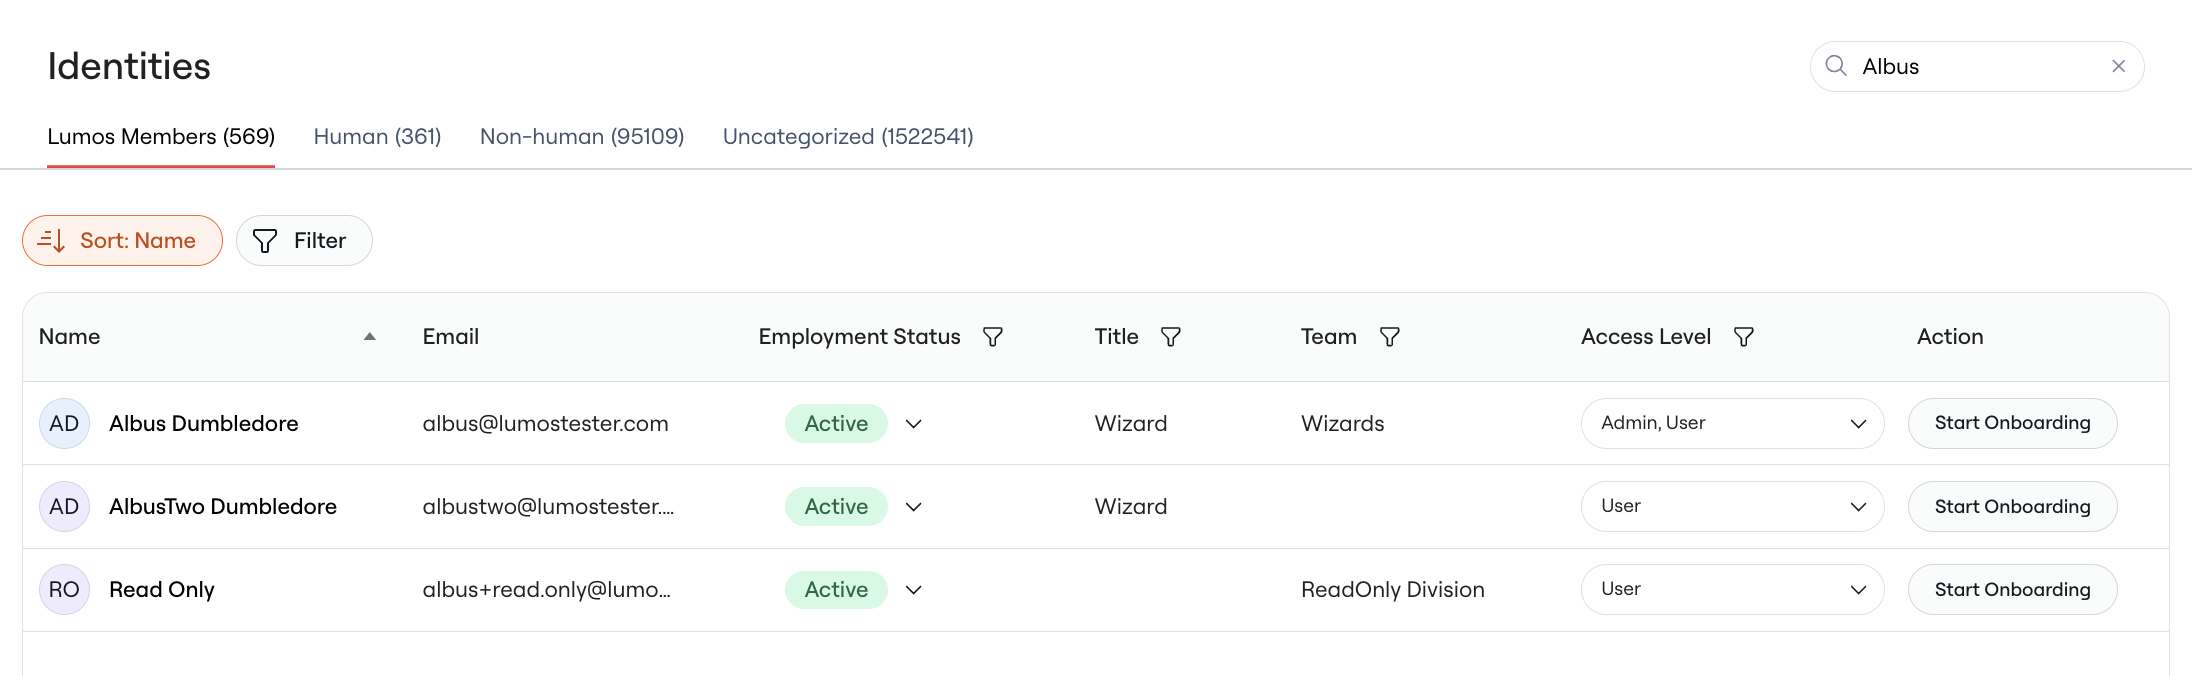
Task: Toggle the Name column sort arrow
Action: [x=370, y=337]
